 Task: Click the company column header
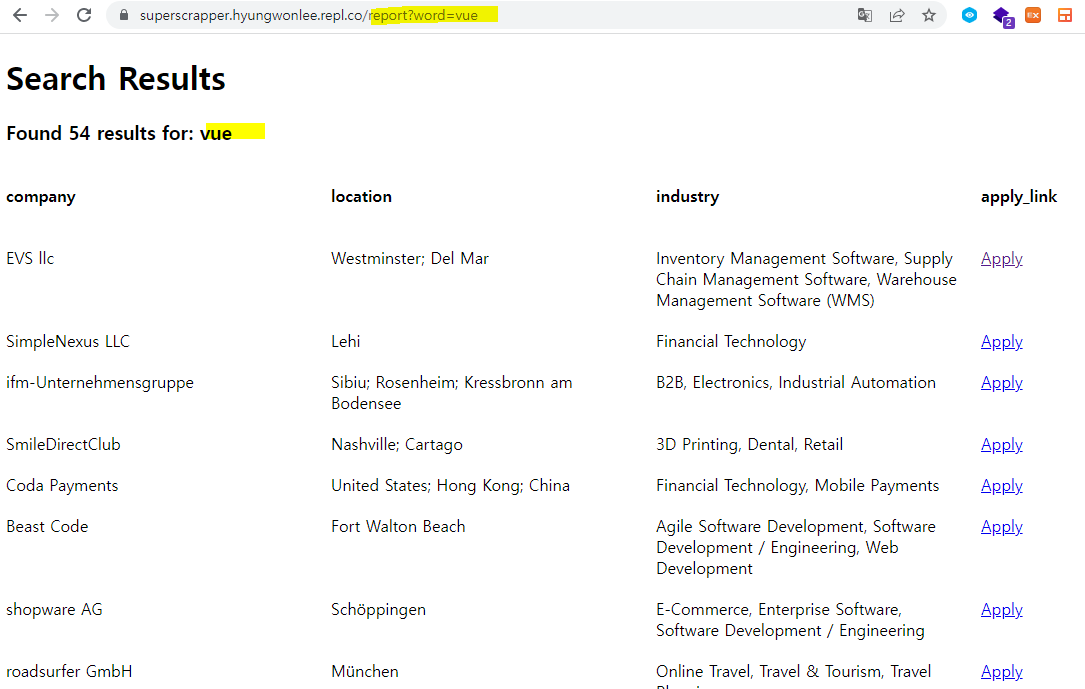(41, 196)
